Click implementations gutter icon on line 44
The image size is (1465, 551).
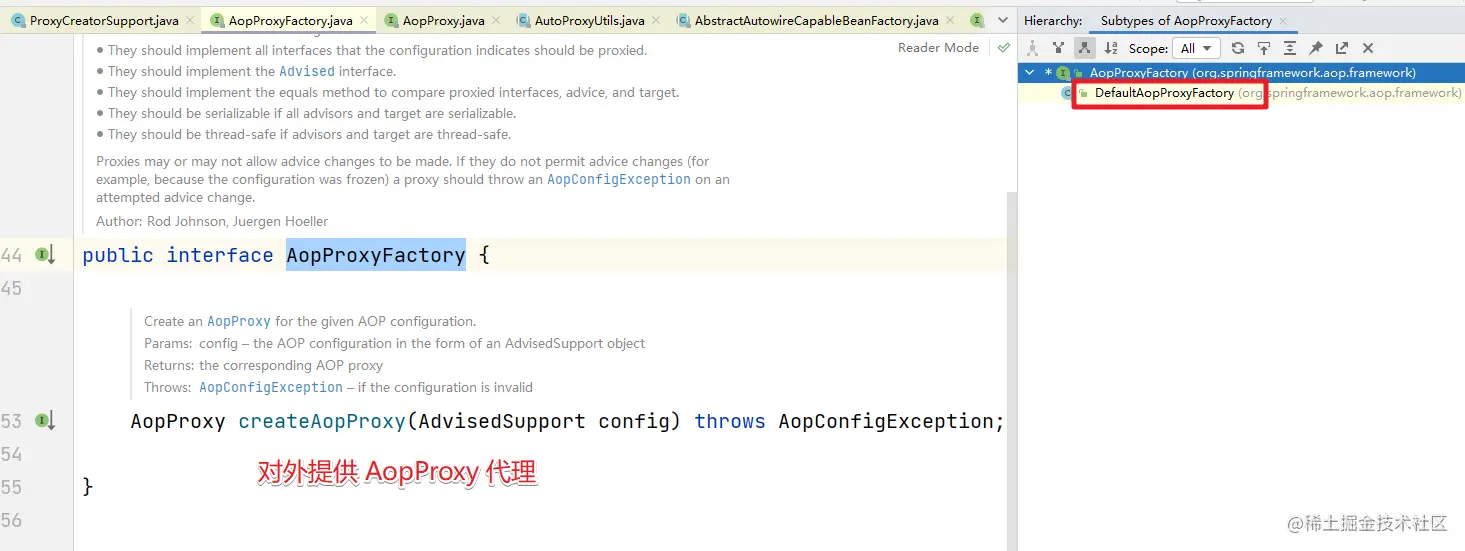tap(45, 255)
